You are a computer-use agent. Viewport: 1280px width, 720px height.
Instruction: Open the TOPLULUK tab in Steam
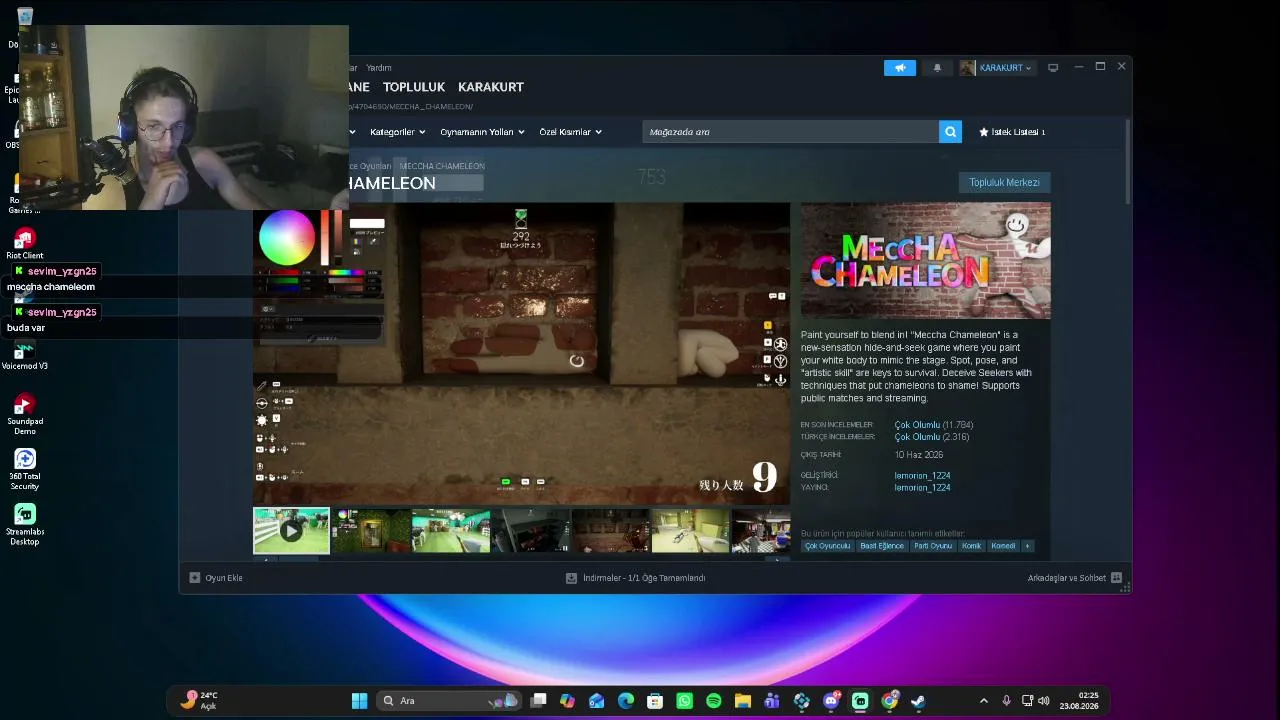click(x=414, y=87)
